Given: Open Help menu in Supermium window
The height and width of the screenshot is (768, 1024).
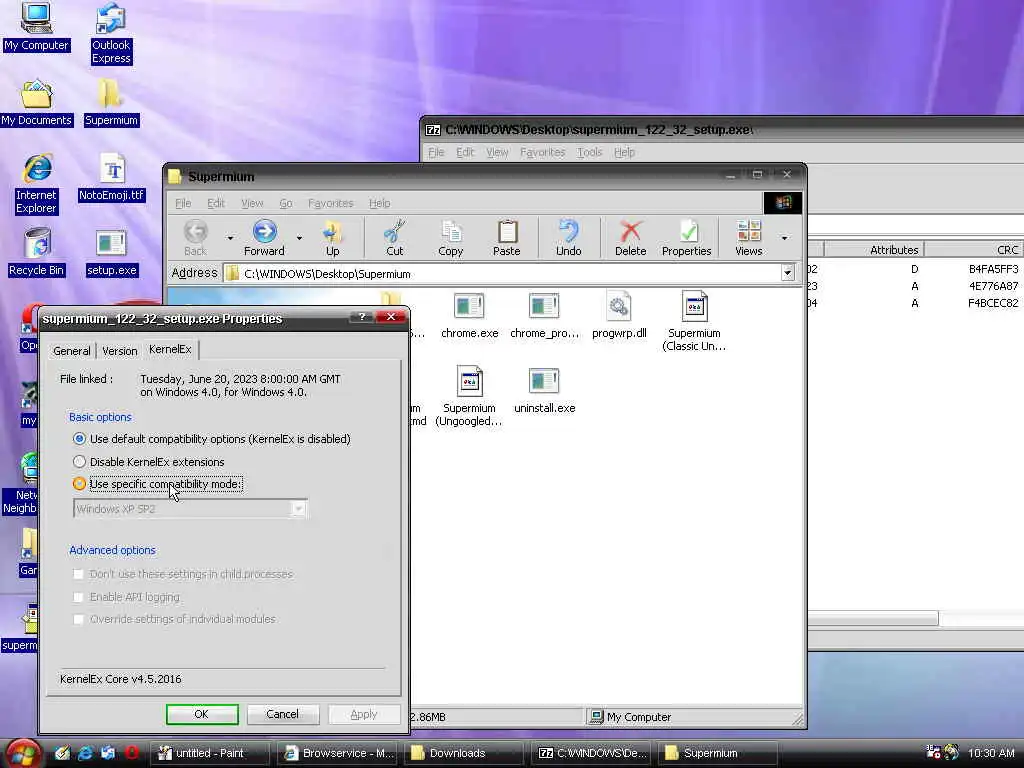Looking at the screenshot, I should coord(379,203).
